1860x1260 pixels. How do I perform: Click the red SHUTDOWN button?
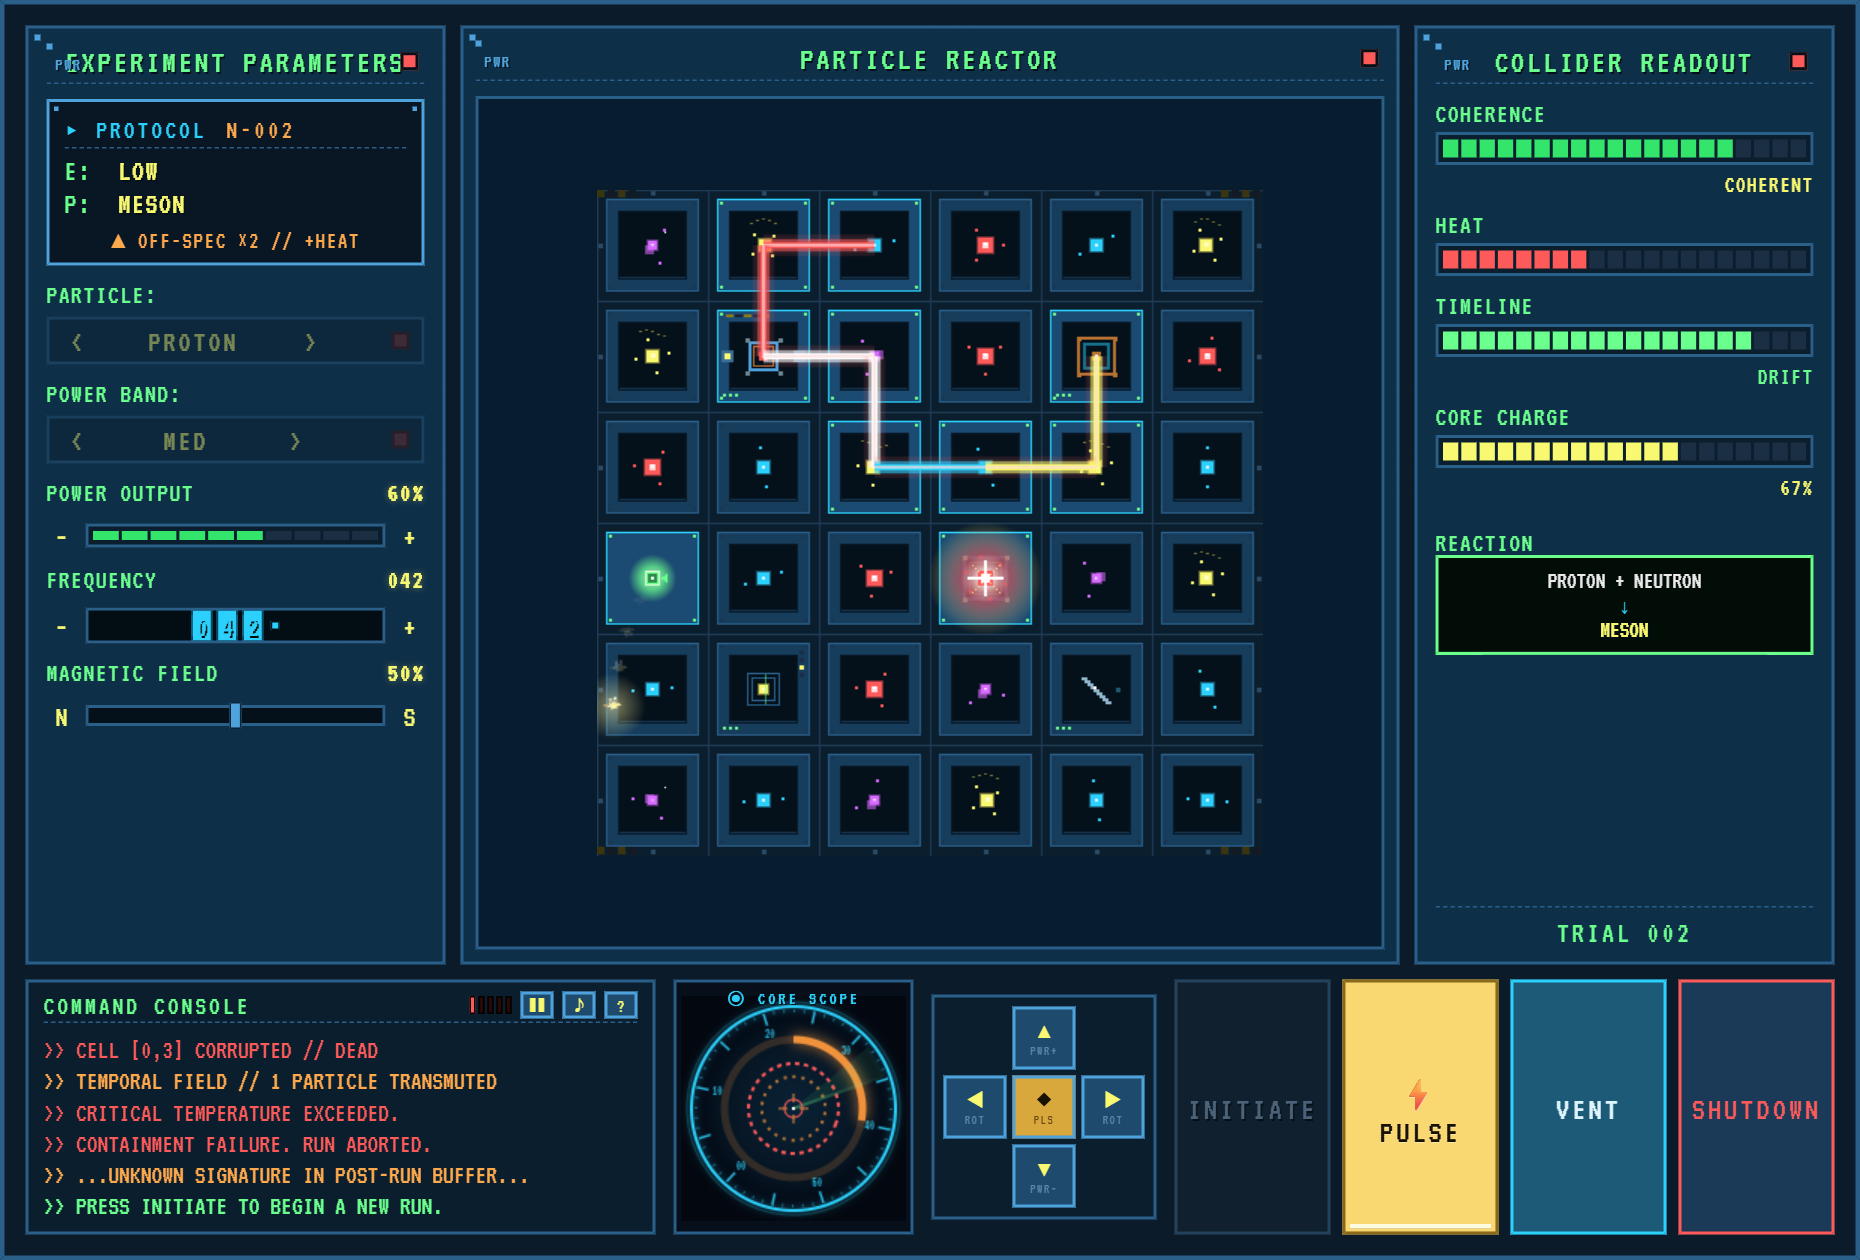click(1755, 1107)
